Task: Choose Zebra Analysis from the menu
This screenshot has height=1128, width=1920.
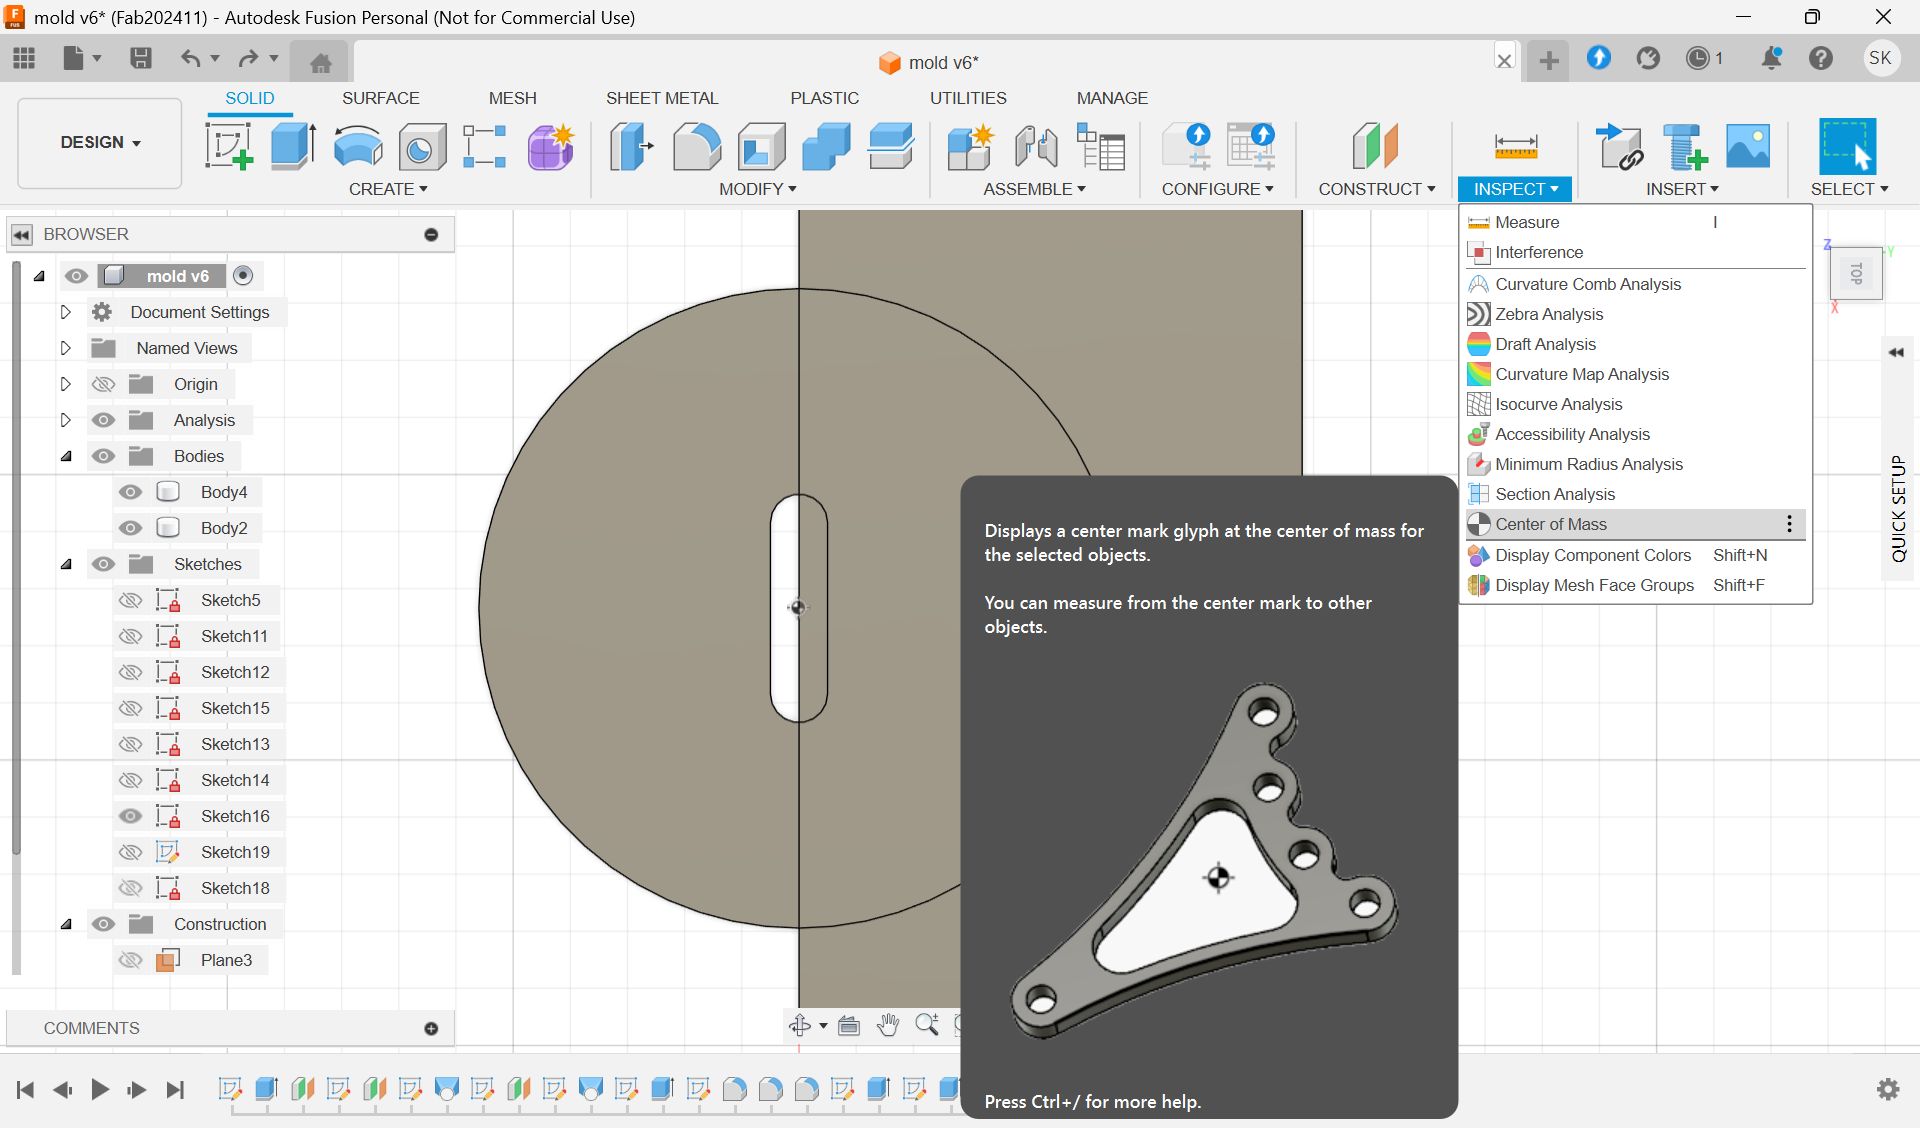Action: (1636, 314)
